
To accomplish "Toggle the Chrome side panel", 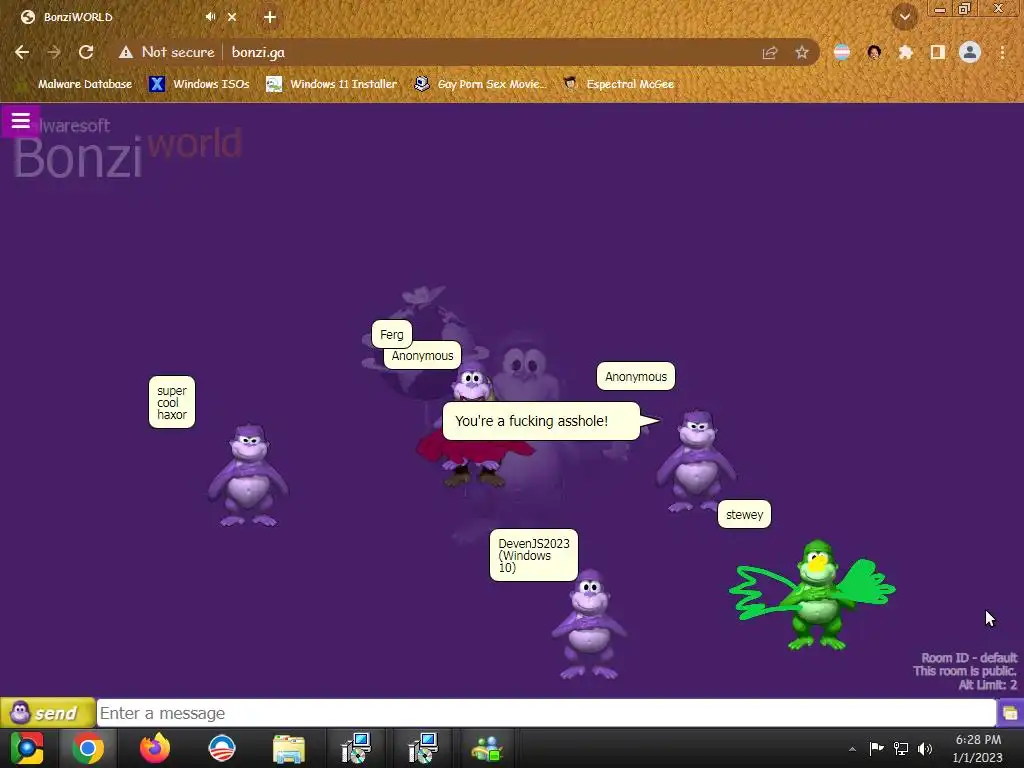I will tap(937, 52).
